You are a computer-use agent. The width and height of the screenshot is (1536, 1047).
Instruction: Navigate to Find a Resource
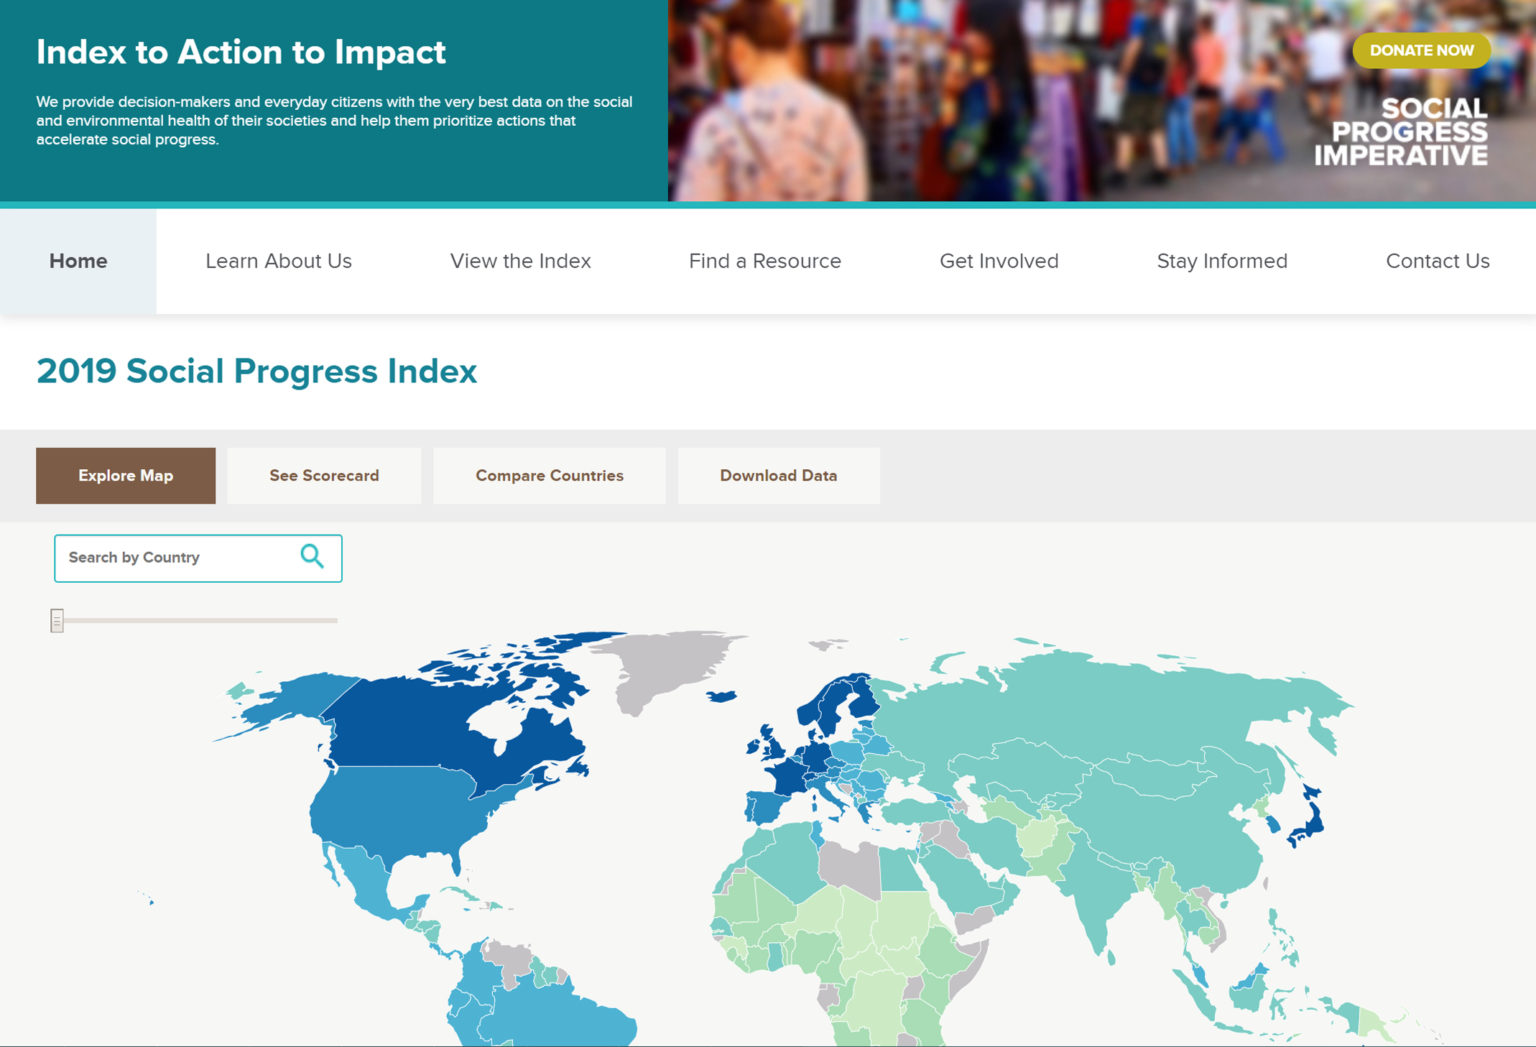[x=765, y=261]
